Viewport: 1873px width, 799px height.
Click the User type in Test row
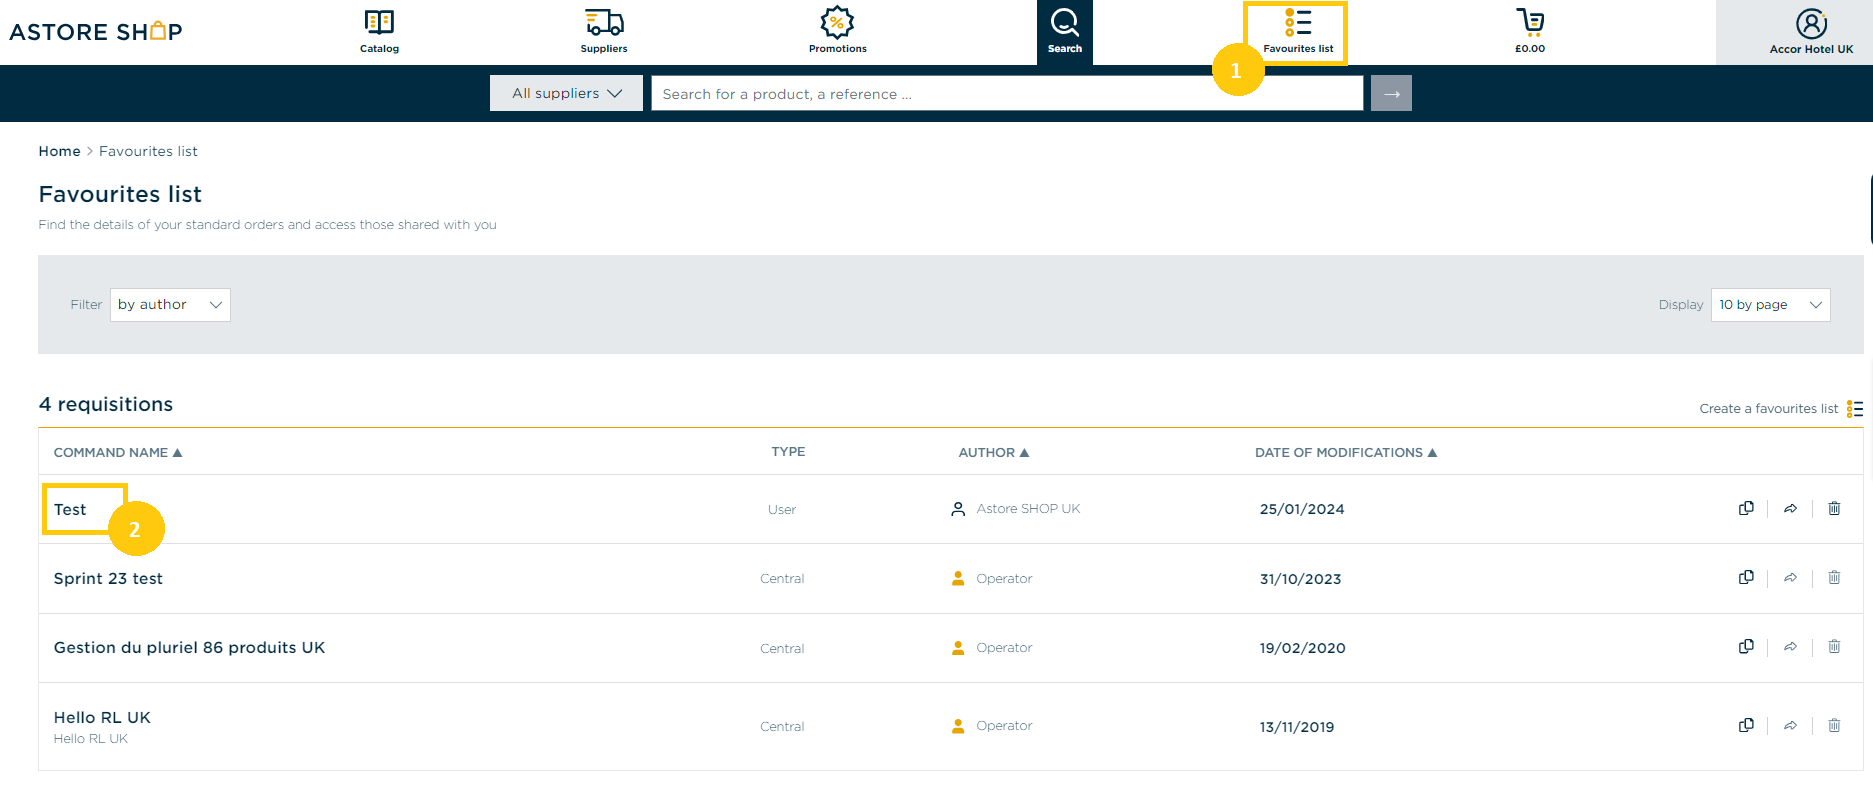tap(782, 509)
